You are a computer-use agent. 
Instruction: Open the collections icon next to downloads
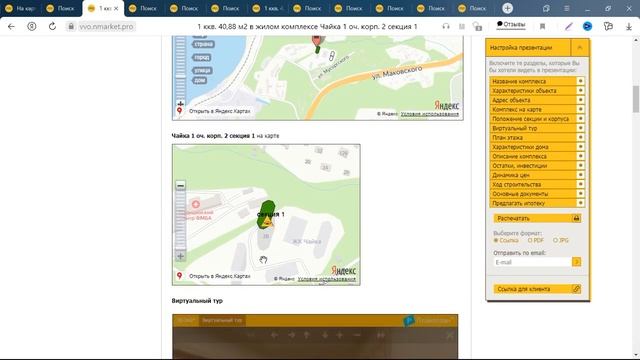point(608,27)
